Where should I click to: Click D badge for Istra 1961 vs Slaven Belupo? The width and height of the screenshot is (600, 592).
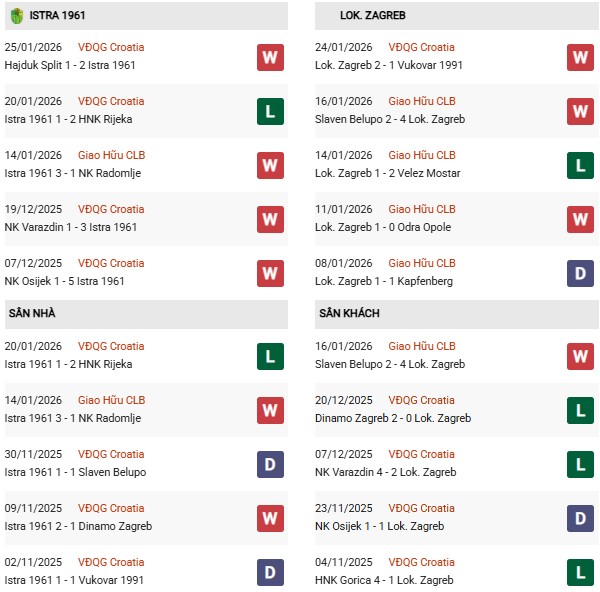pyautogui.click(x=270, y=464)
